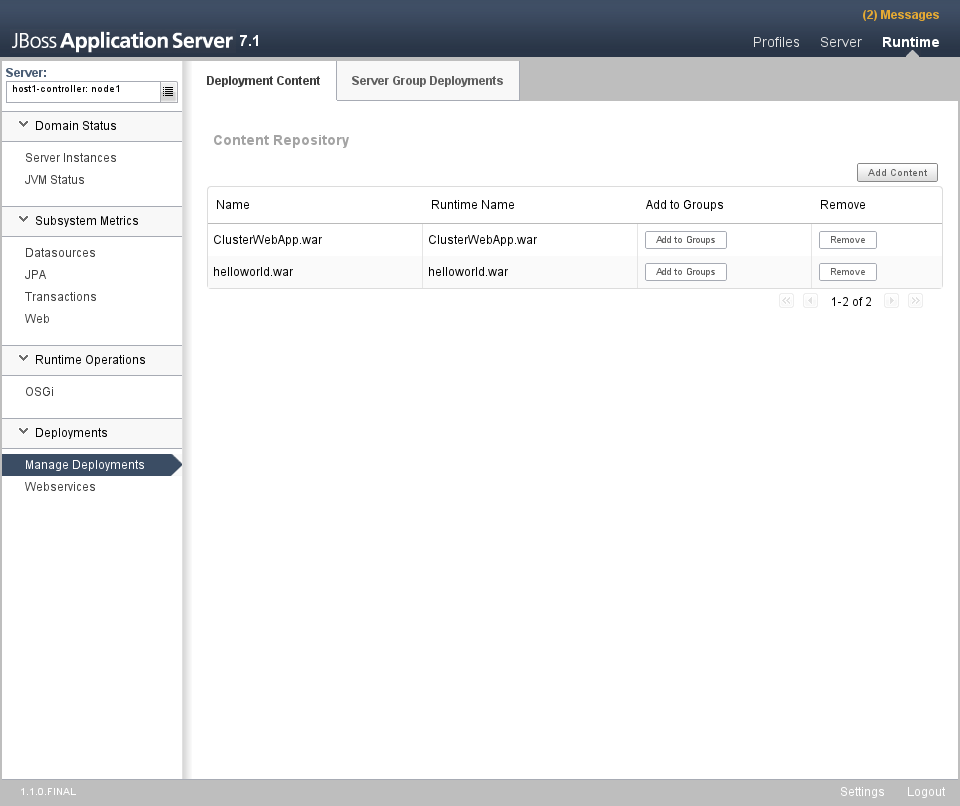This screenshot has height=806, width=960.
Task: Open JVM Status in sidebar
Action: (54, 180)
